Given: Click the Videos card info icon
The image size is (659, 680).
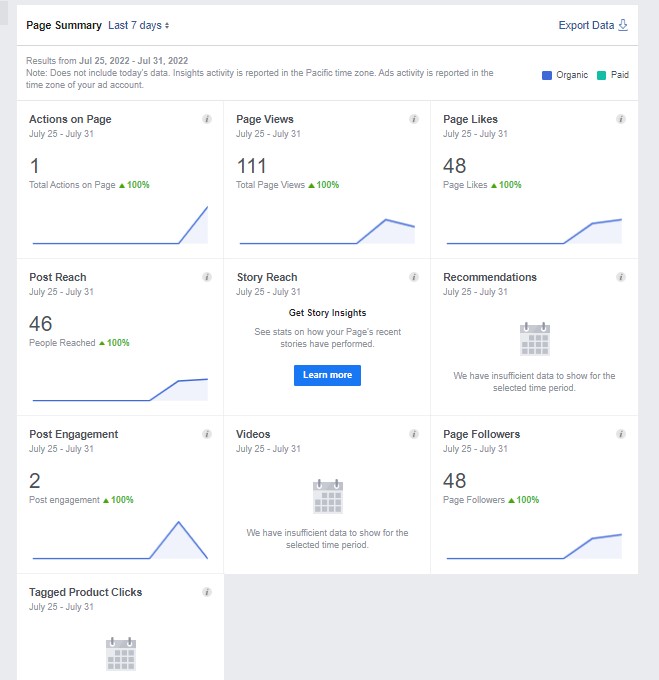Looking at the screenshot, I should 414,434.
